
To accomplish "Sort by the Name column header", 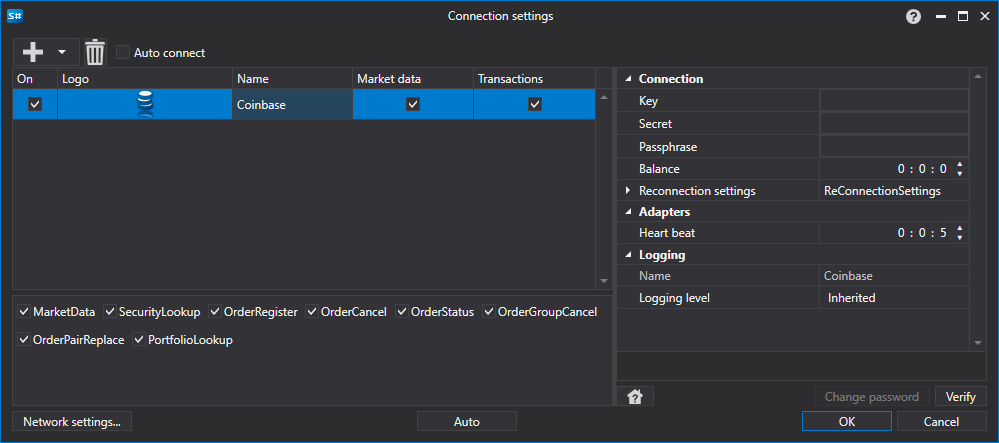I will click(292, 79).
